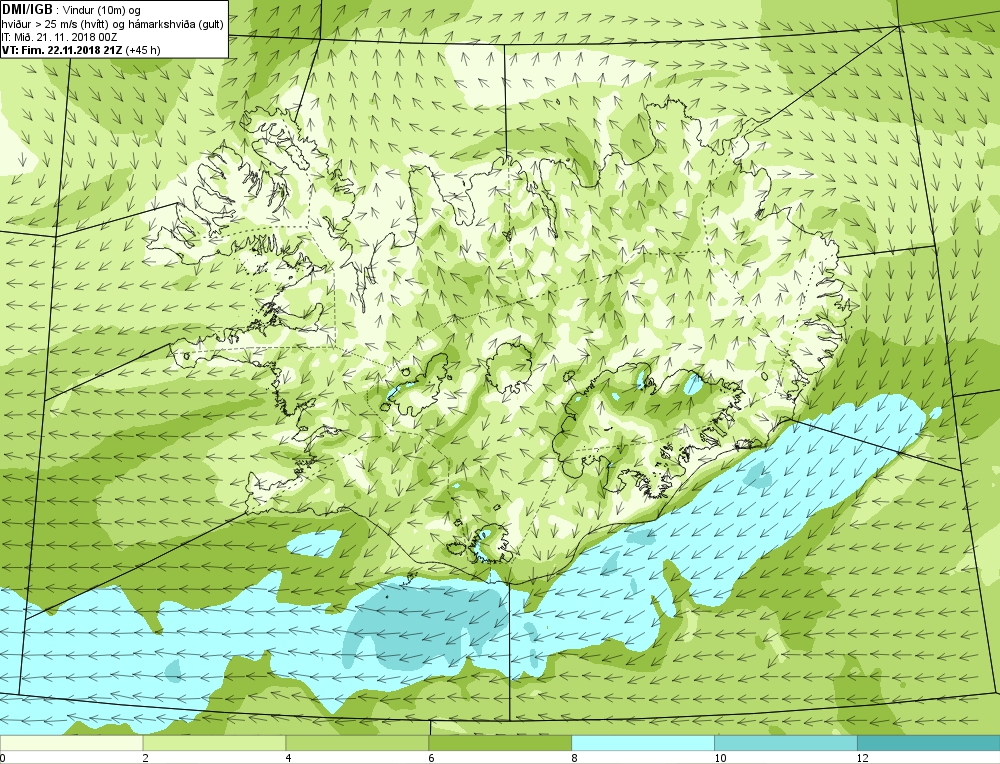The image size is (1000, 764).
Task: Click the legend scale label '0'
Action: pyautogui.click(x=3, y=758)
